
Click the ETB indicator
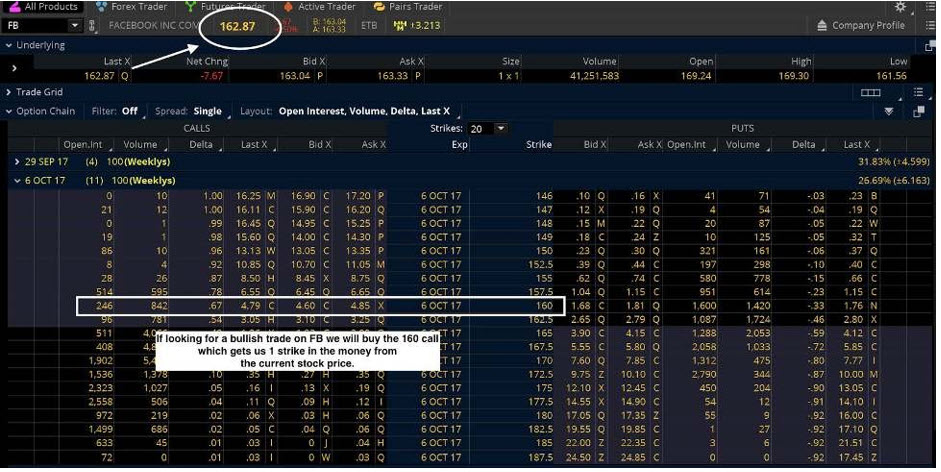369,25
